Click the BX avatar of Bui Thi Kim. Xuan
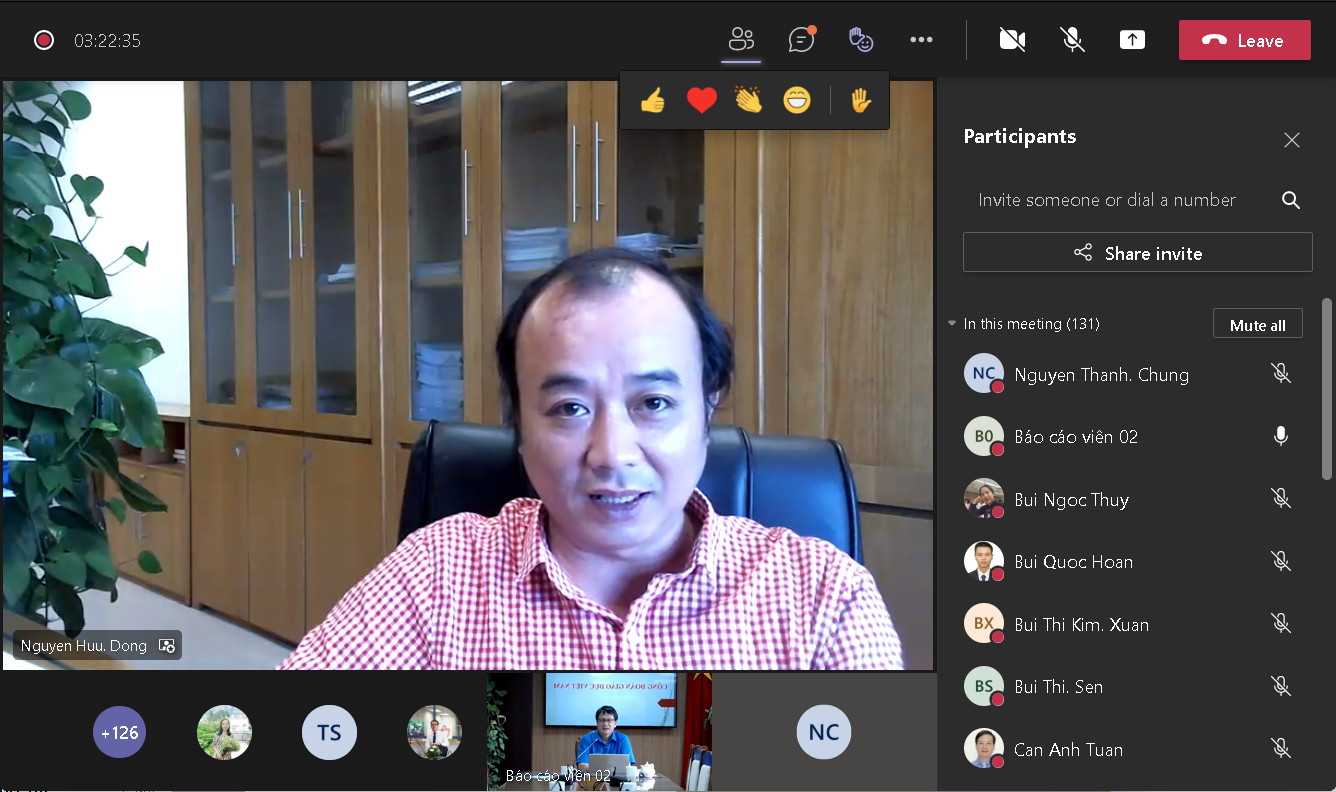Screen dimensions: 1336x792 (984, 624)
